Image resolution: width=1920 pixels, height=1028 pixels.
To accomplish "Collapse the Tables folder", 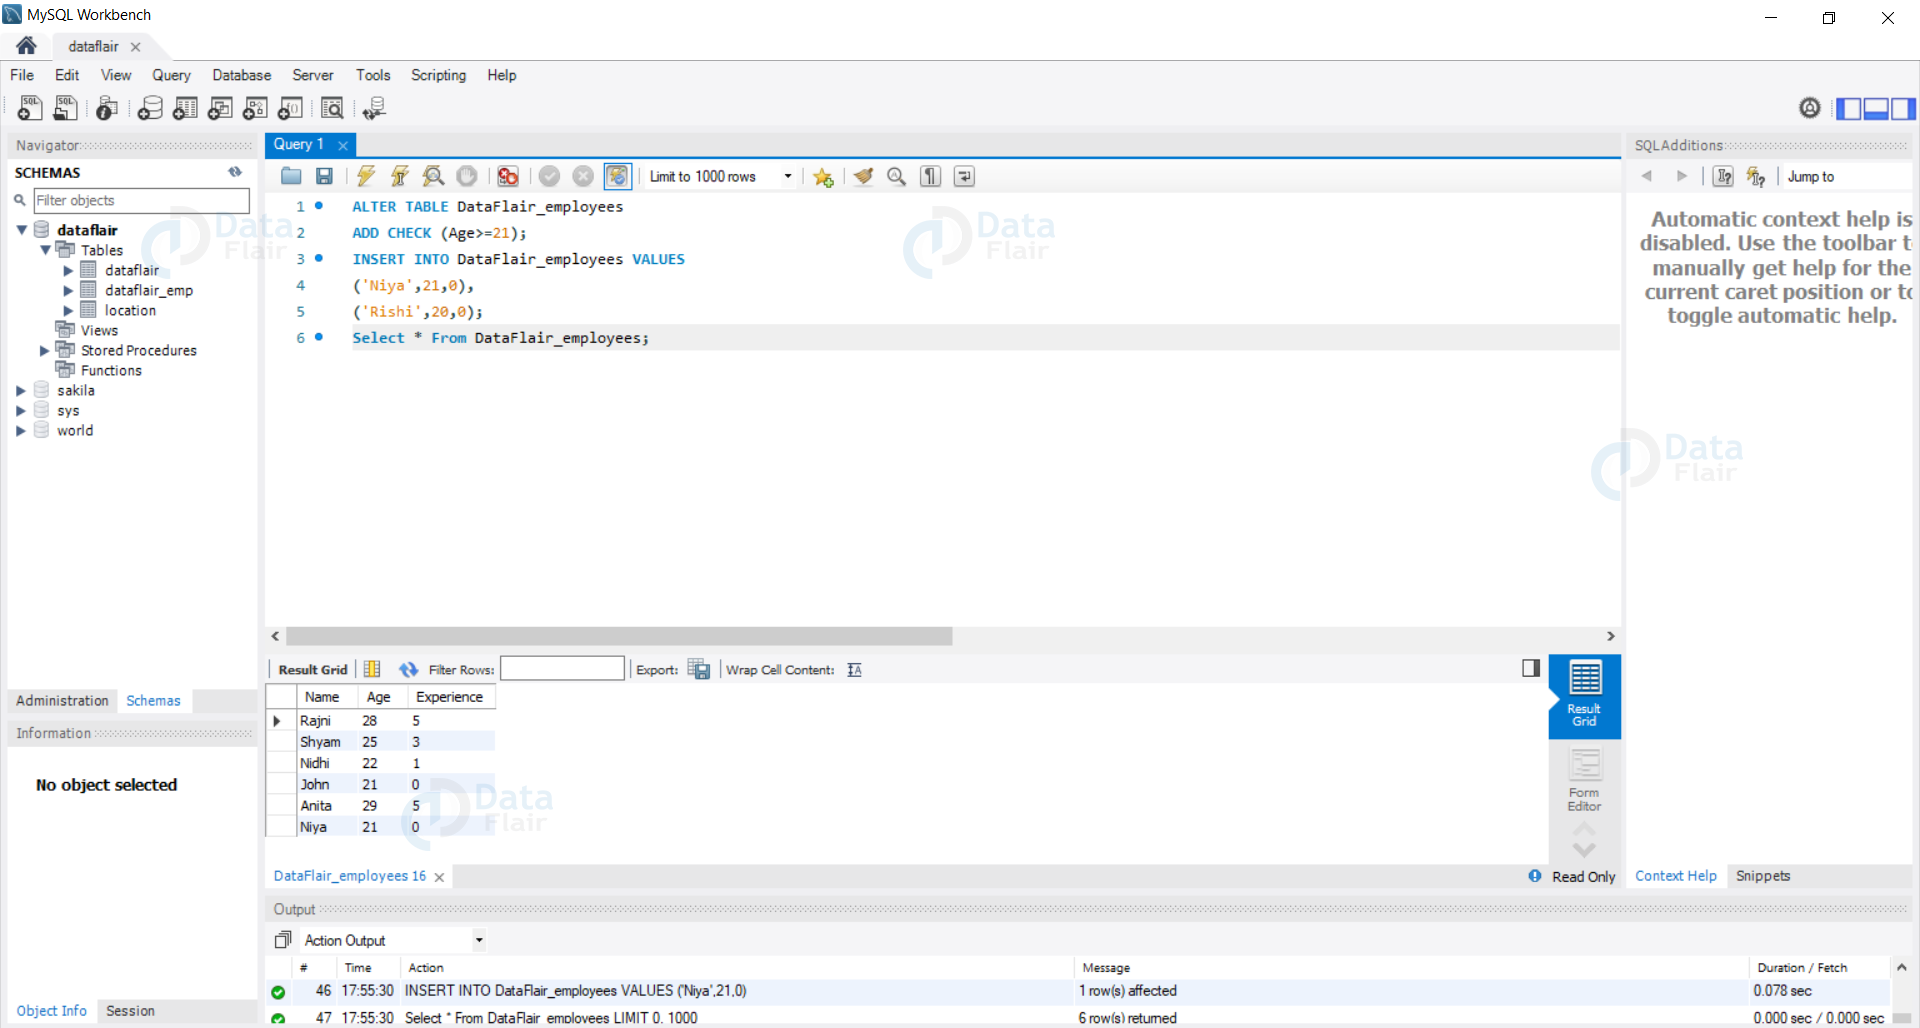I will [45, 250].
